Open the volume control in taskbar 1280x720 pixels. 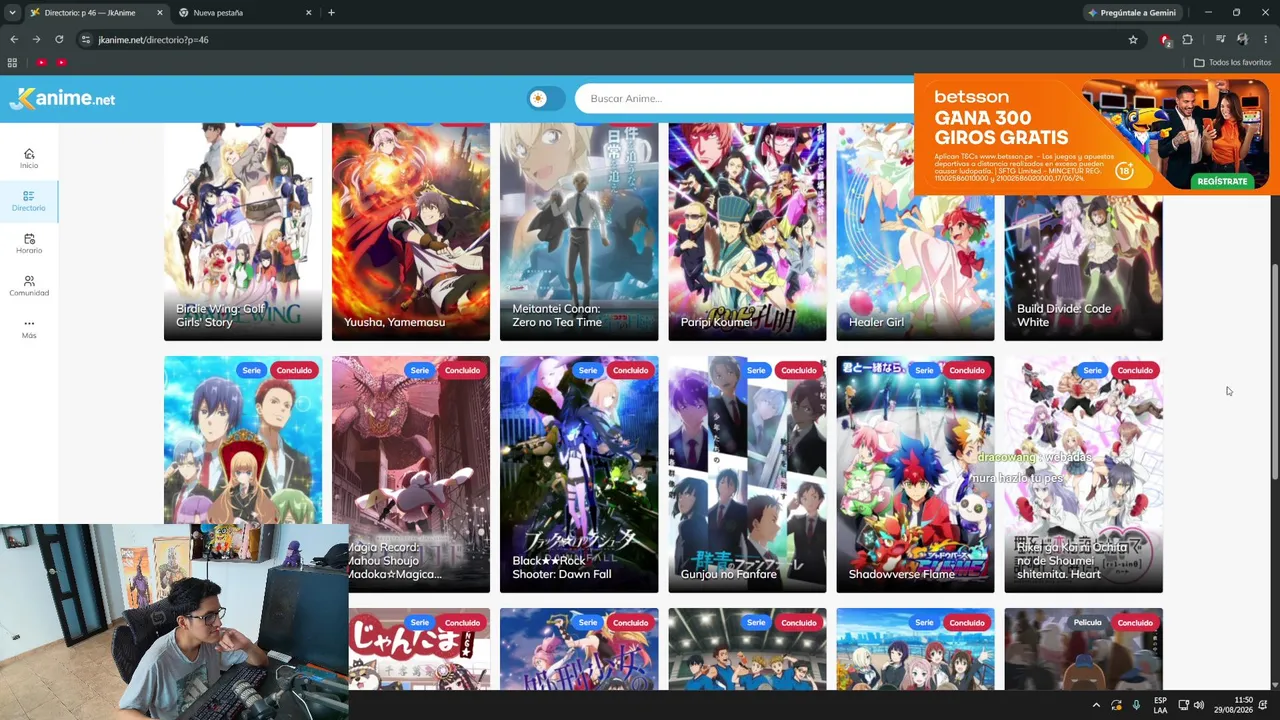point(1199,705)
